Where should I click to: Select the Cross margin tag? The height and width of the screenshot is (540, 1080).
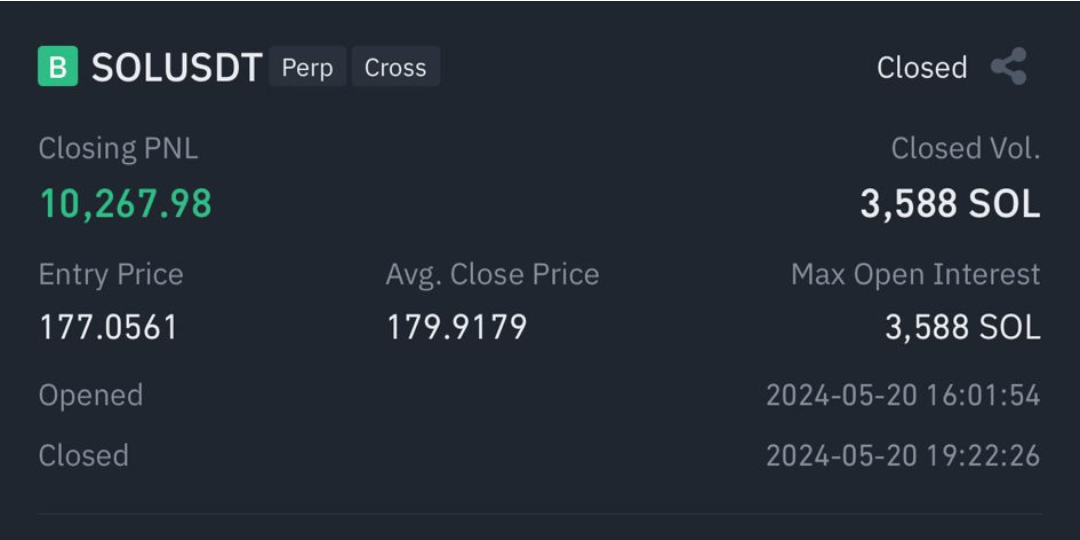pyautogui.click(x=395, y=66)
